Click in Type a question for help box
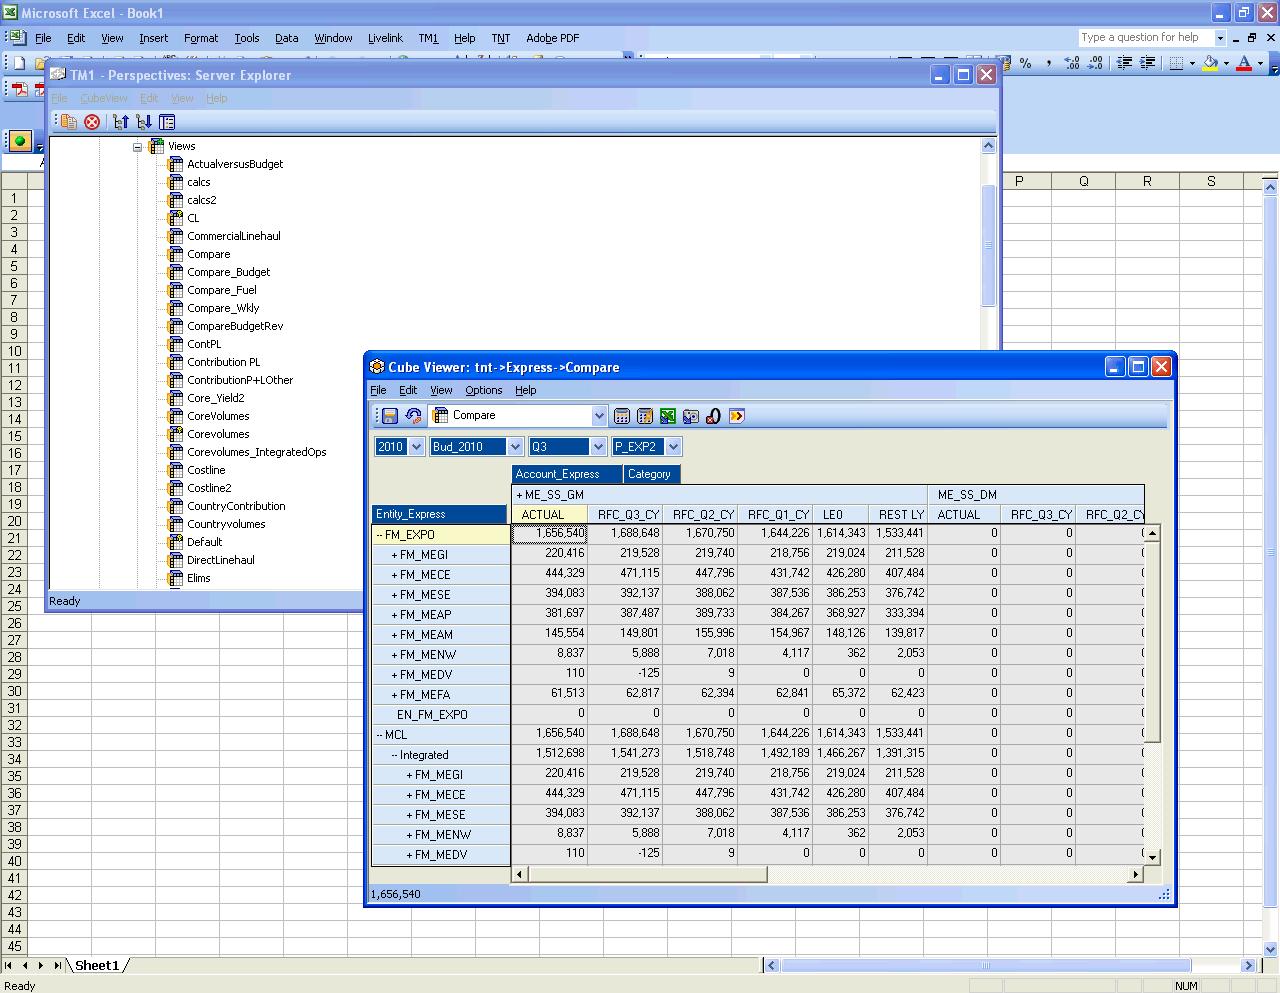The width and height of the screenshot is (1280, 993). (1145, 38)
